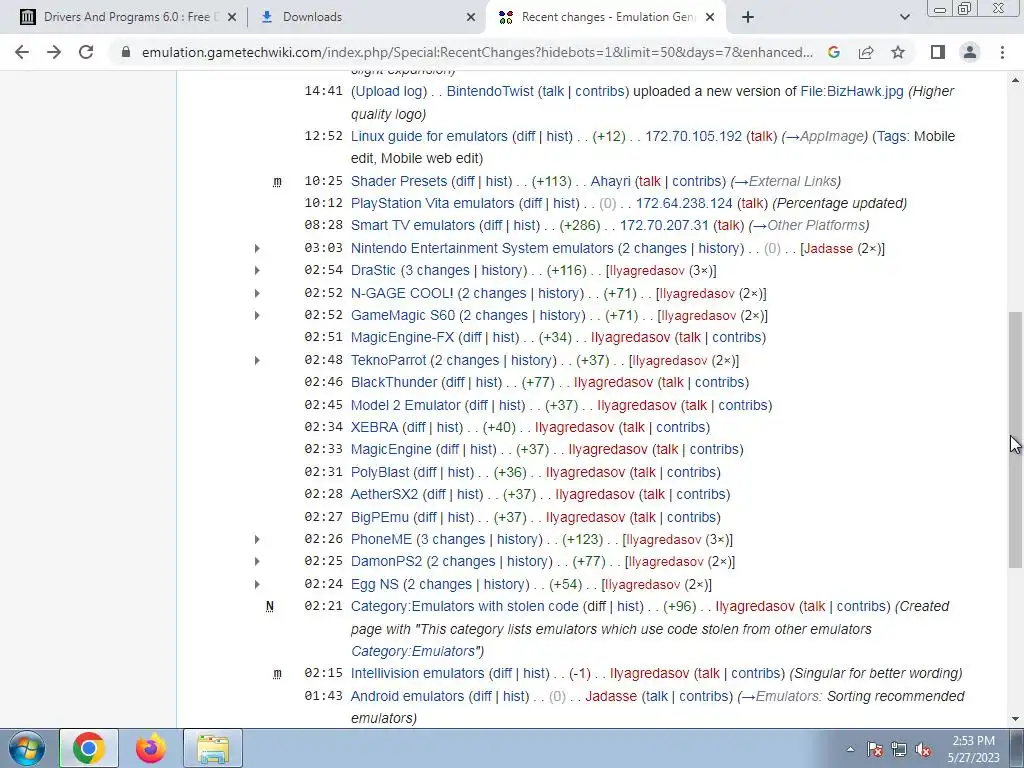Click the address bar URL field
This screenshot has width=1024, height=768.
point(477,52)
